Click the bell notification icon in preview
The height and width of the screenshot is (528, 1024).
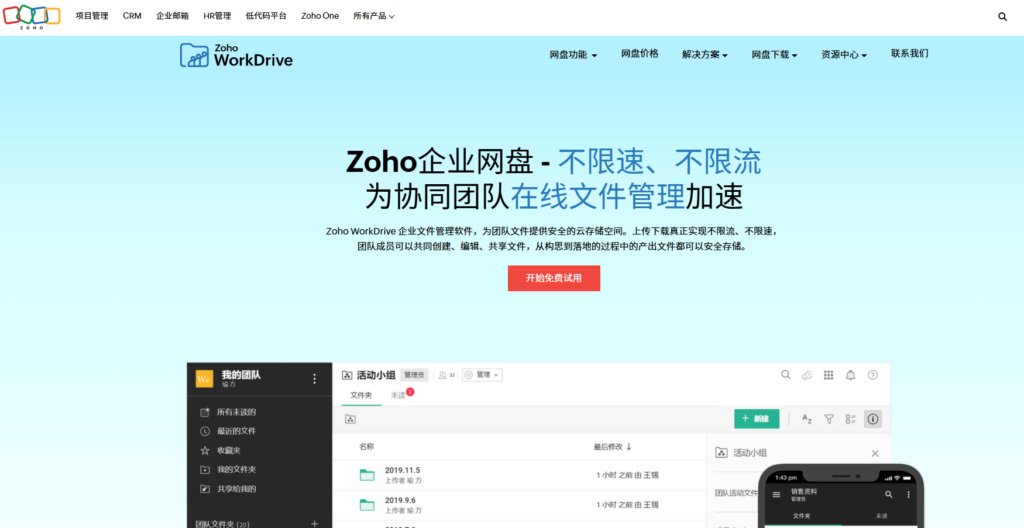click(x=850, y=375)
